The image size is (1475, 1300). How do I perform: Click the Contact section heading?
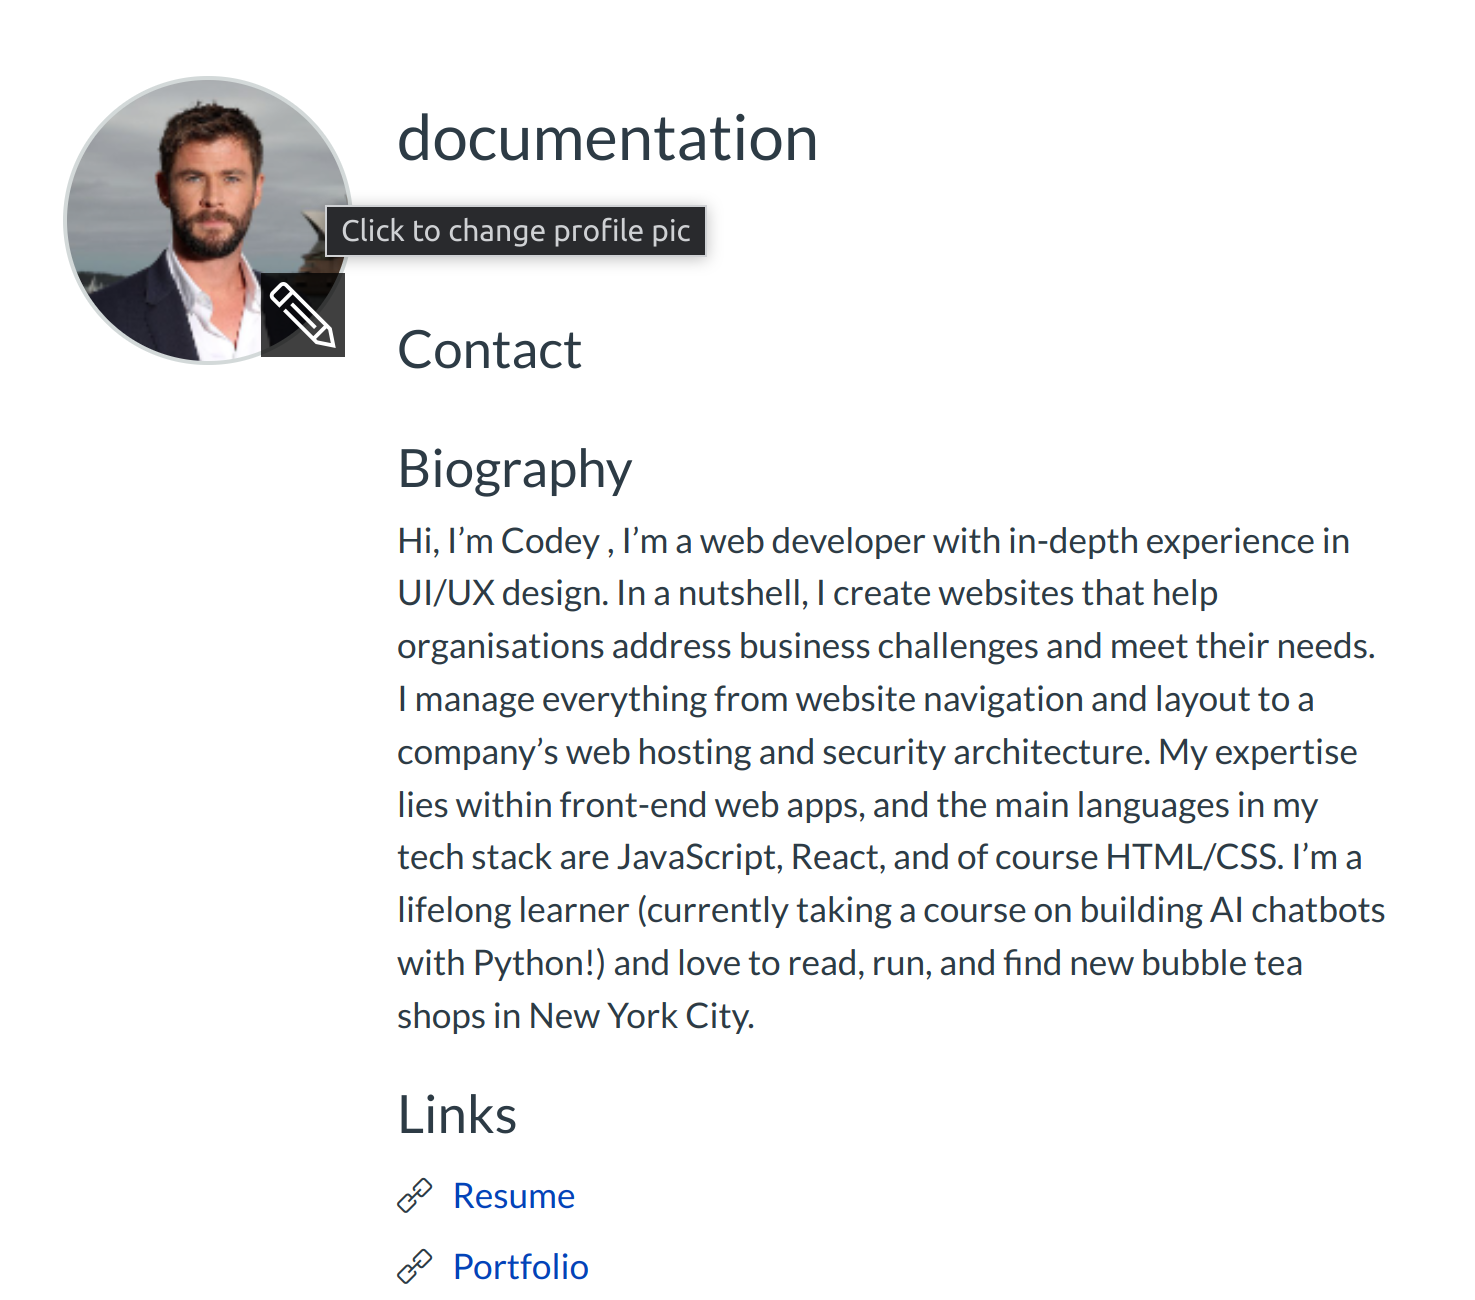point(489,350)
